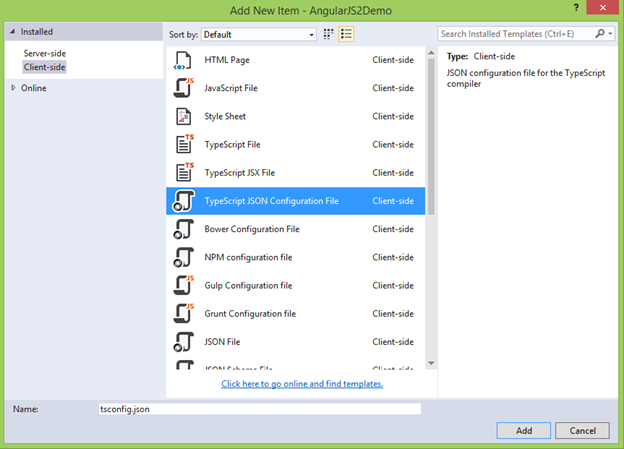Click Client-side label in HTML Page row
The image size is (624, 449).
393,60
